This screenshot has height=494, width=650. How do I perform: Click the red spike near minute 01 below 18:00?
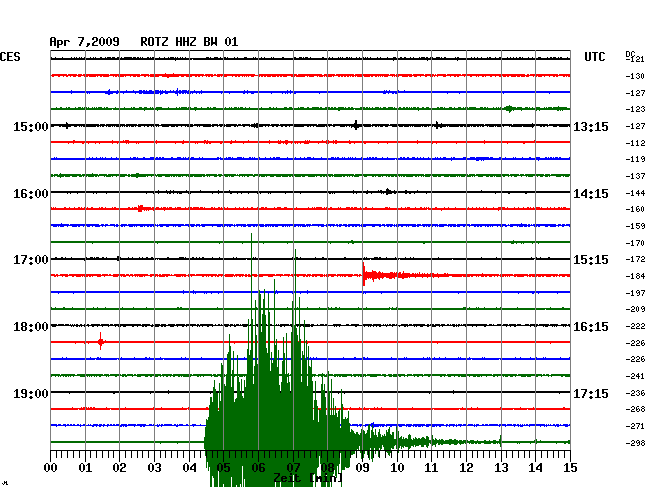click(100, 341)
